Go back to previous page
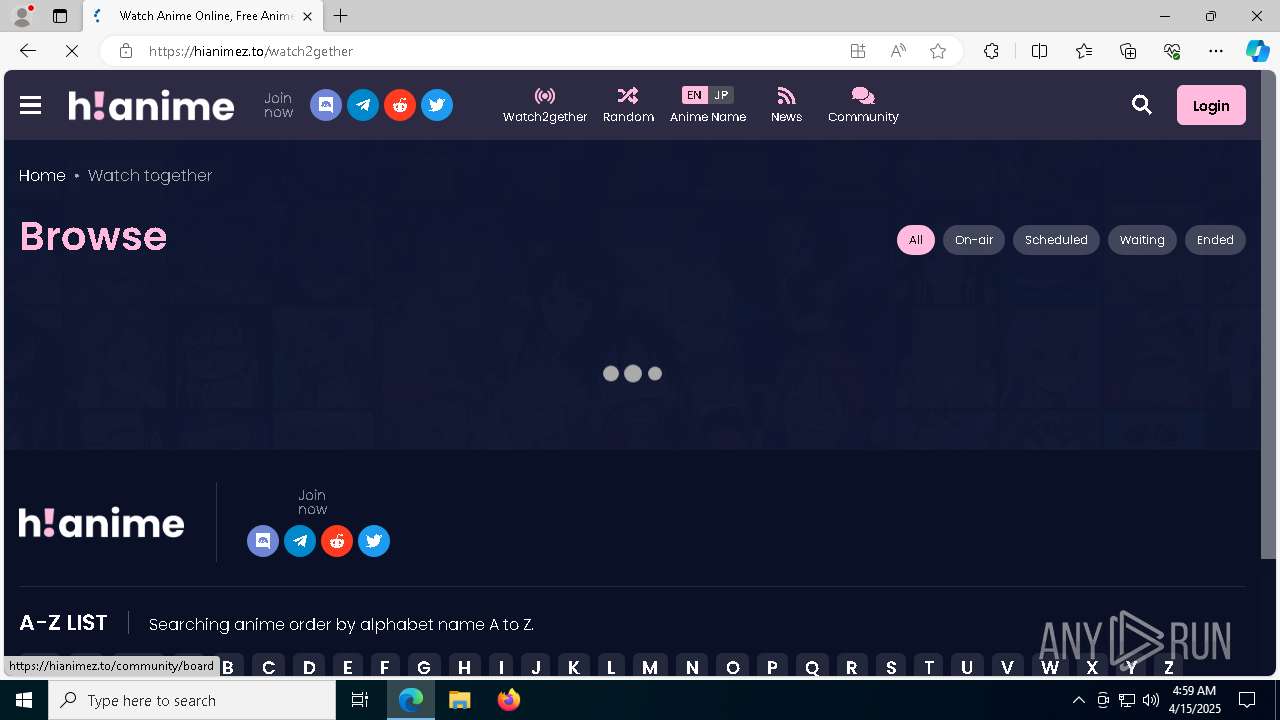This screenshot has height=720, width=1280. pos(28,51)
